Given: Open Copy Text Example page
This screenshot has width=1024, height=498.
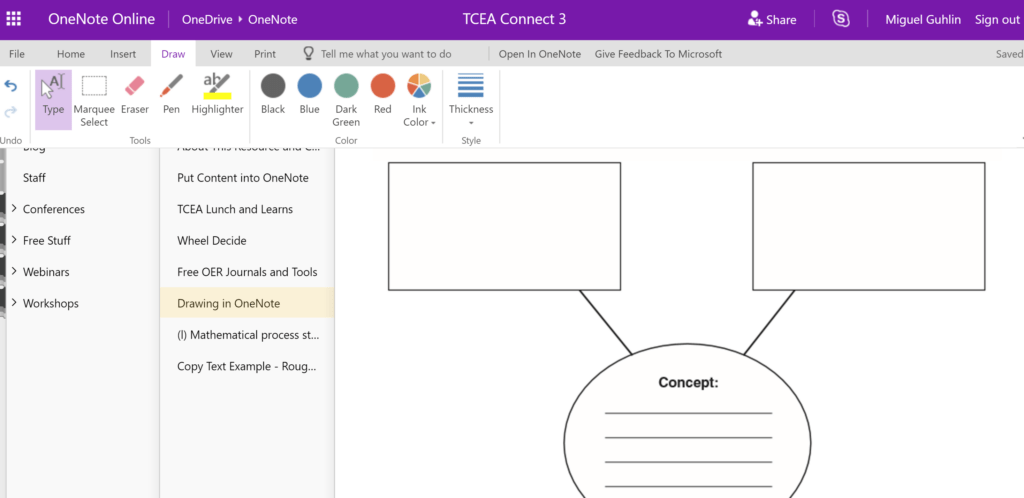Looking at the screenshot, I should pyautogui.click(x=247, y=366).
